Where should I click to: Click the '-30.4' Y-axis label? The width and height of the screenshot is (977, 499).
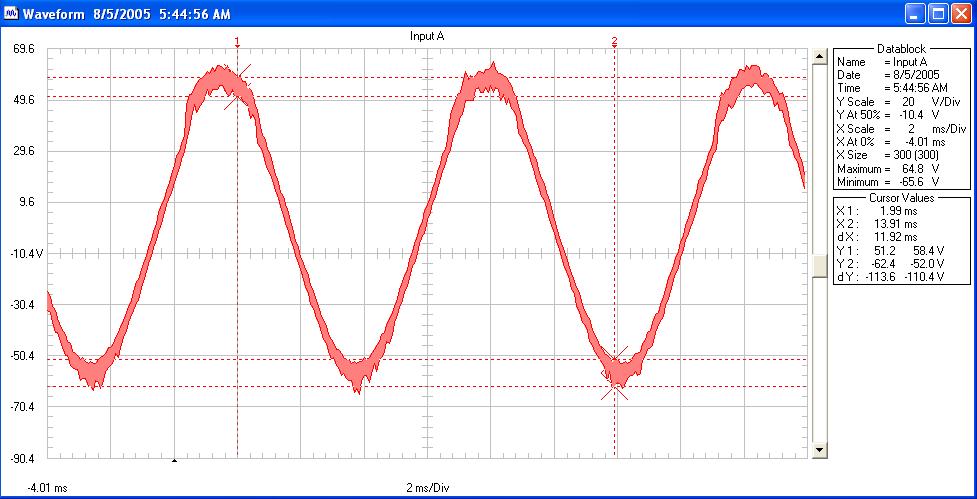coord(24,305)
